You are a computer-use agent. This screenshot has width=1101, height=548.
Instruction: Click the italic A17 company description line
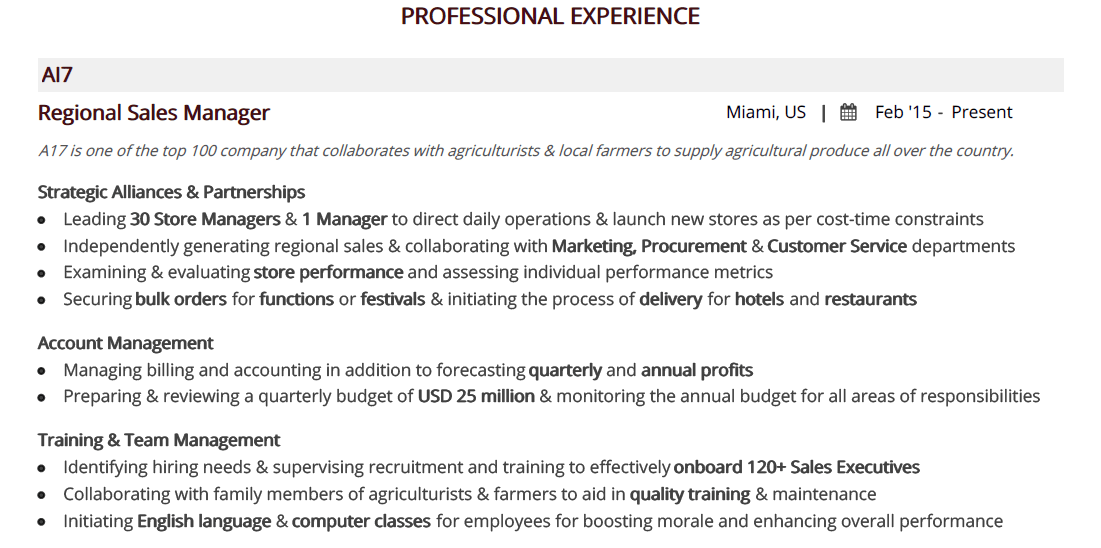point(525,151)
